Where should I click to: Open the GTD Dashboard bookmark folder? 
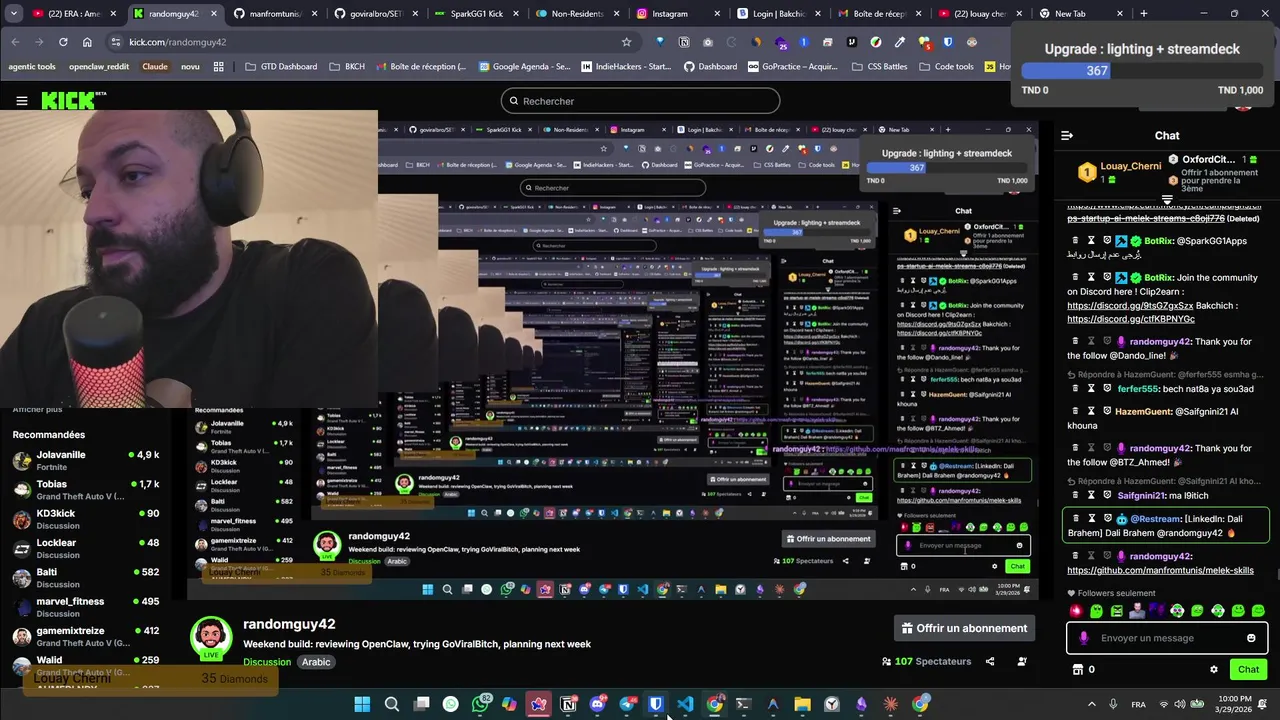[281, 67]
